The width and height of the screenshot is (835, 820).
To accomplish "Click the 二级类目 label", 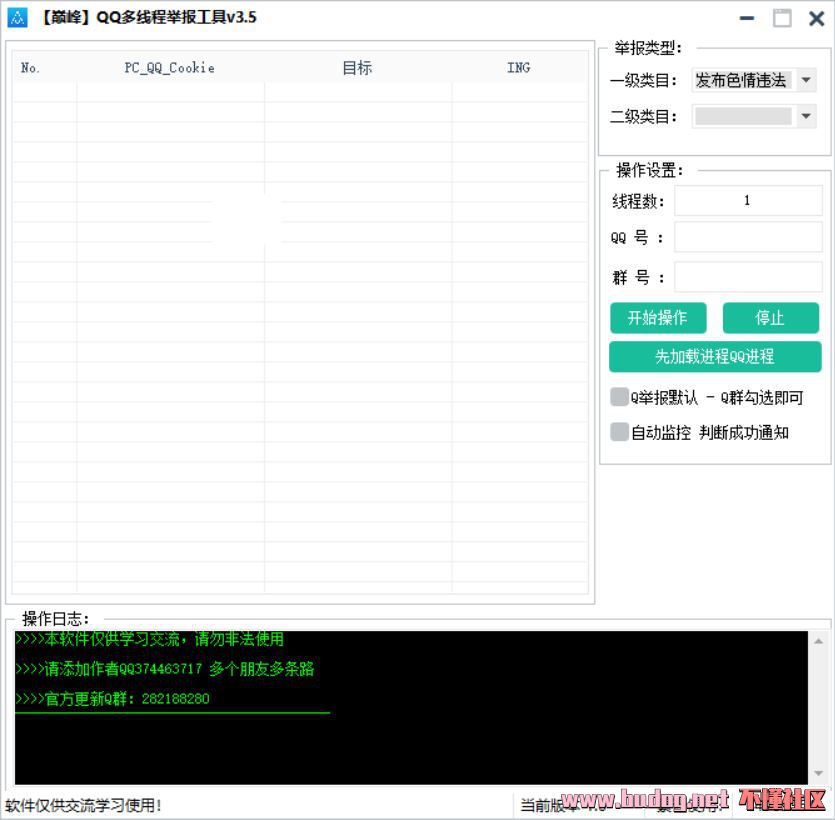I will click(644, 116).
